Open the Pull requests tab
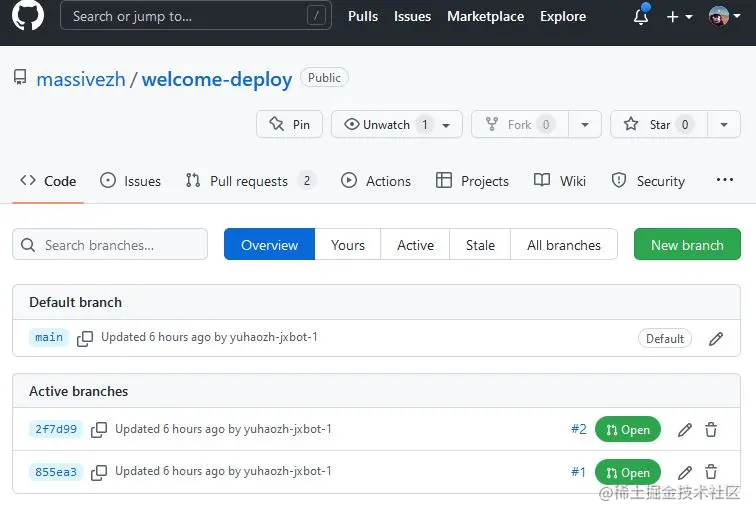This screenshot has width=756, height=517. pos(251,181)
